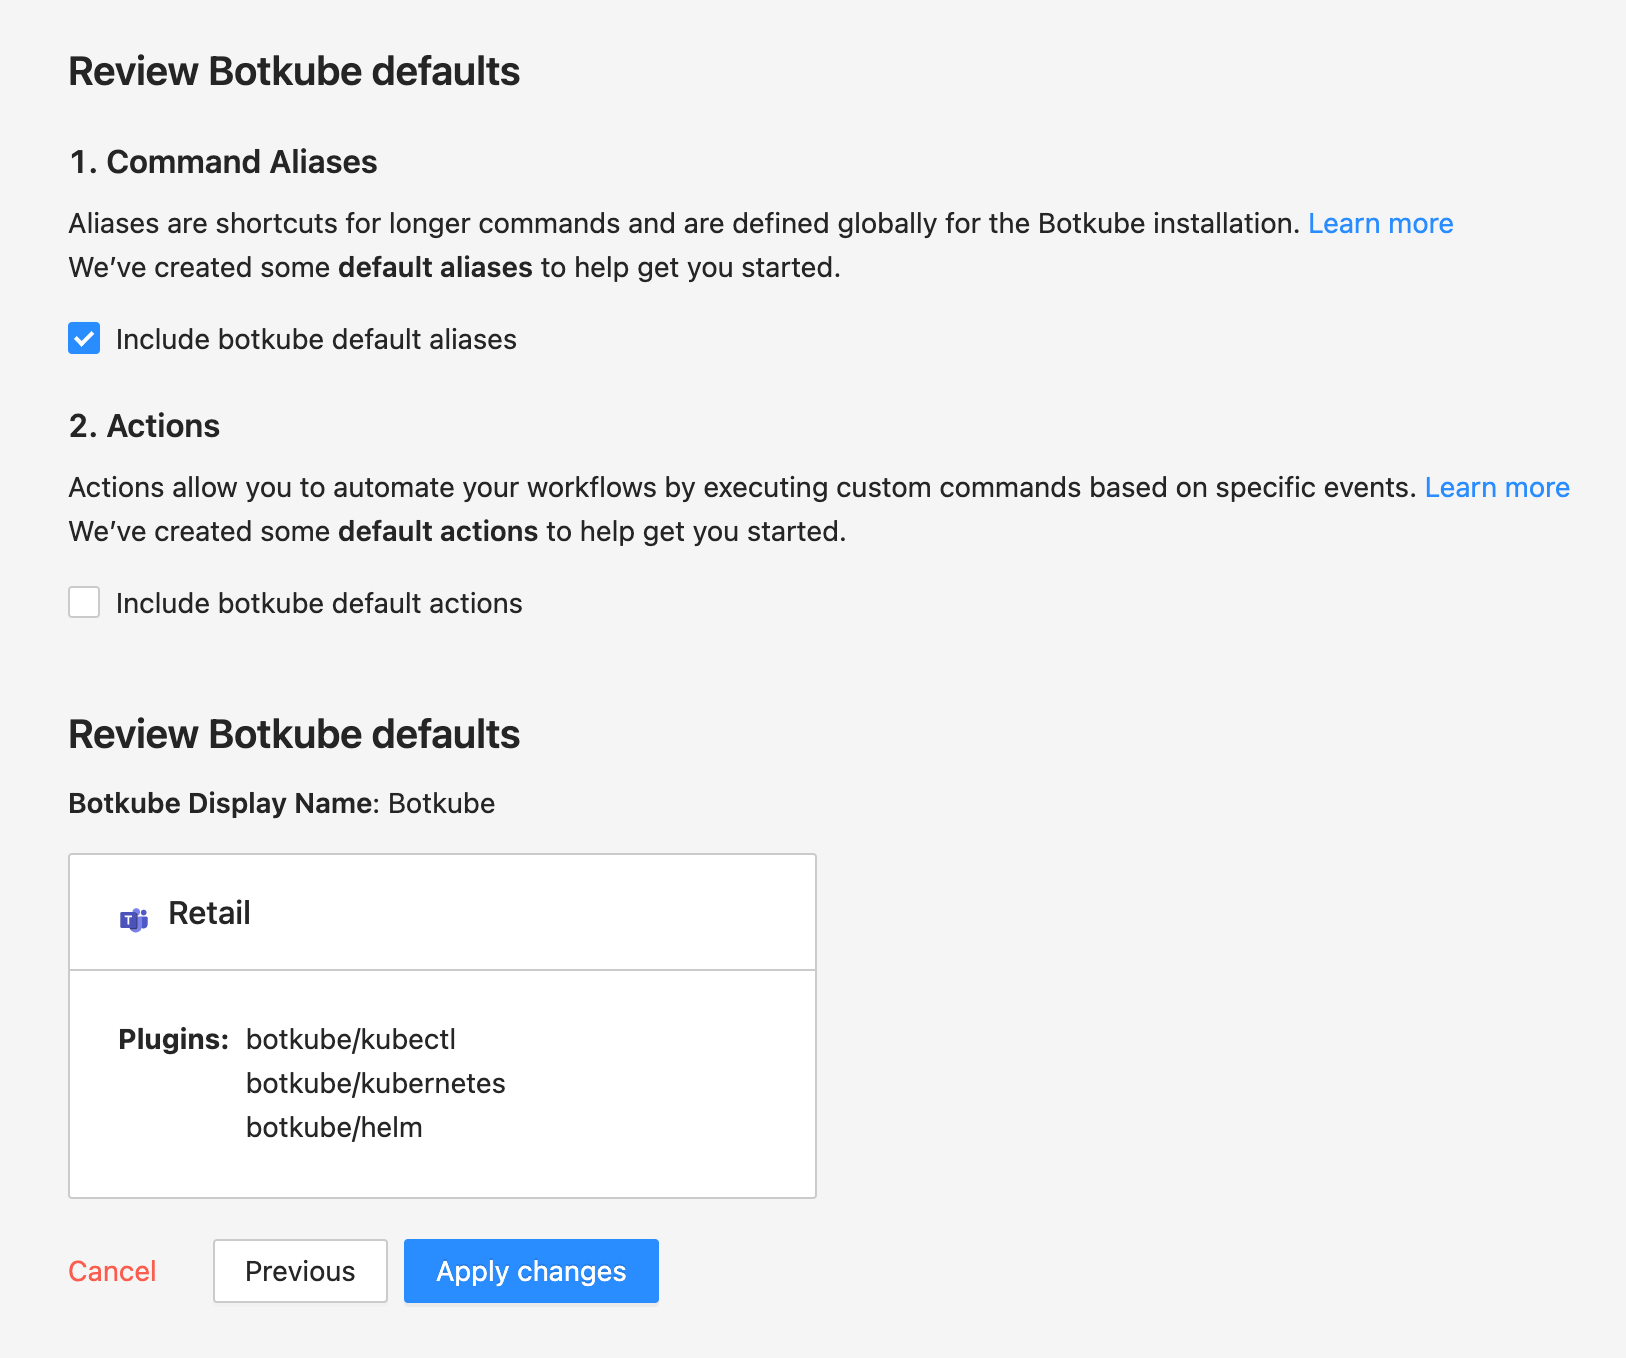Select the botkube/kubectl plugin text
This screenshot has width=1626, height=1358.
point(351,1039)
